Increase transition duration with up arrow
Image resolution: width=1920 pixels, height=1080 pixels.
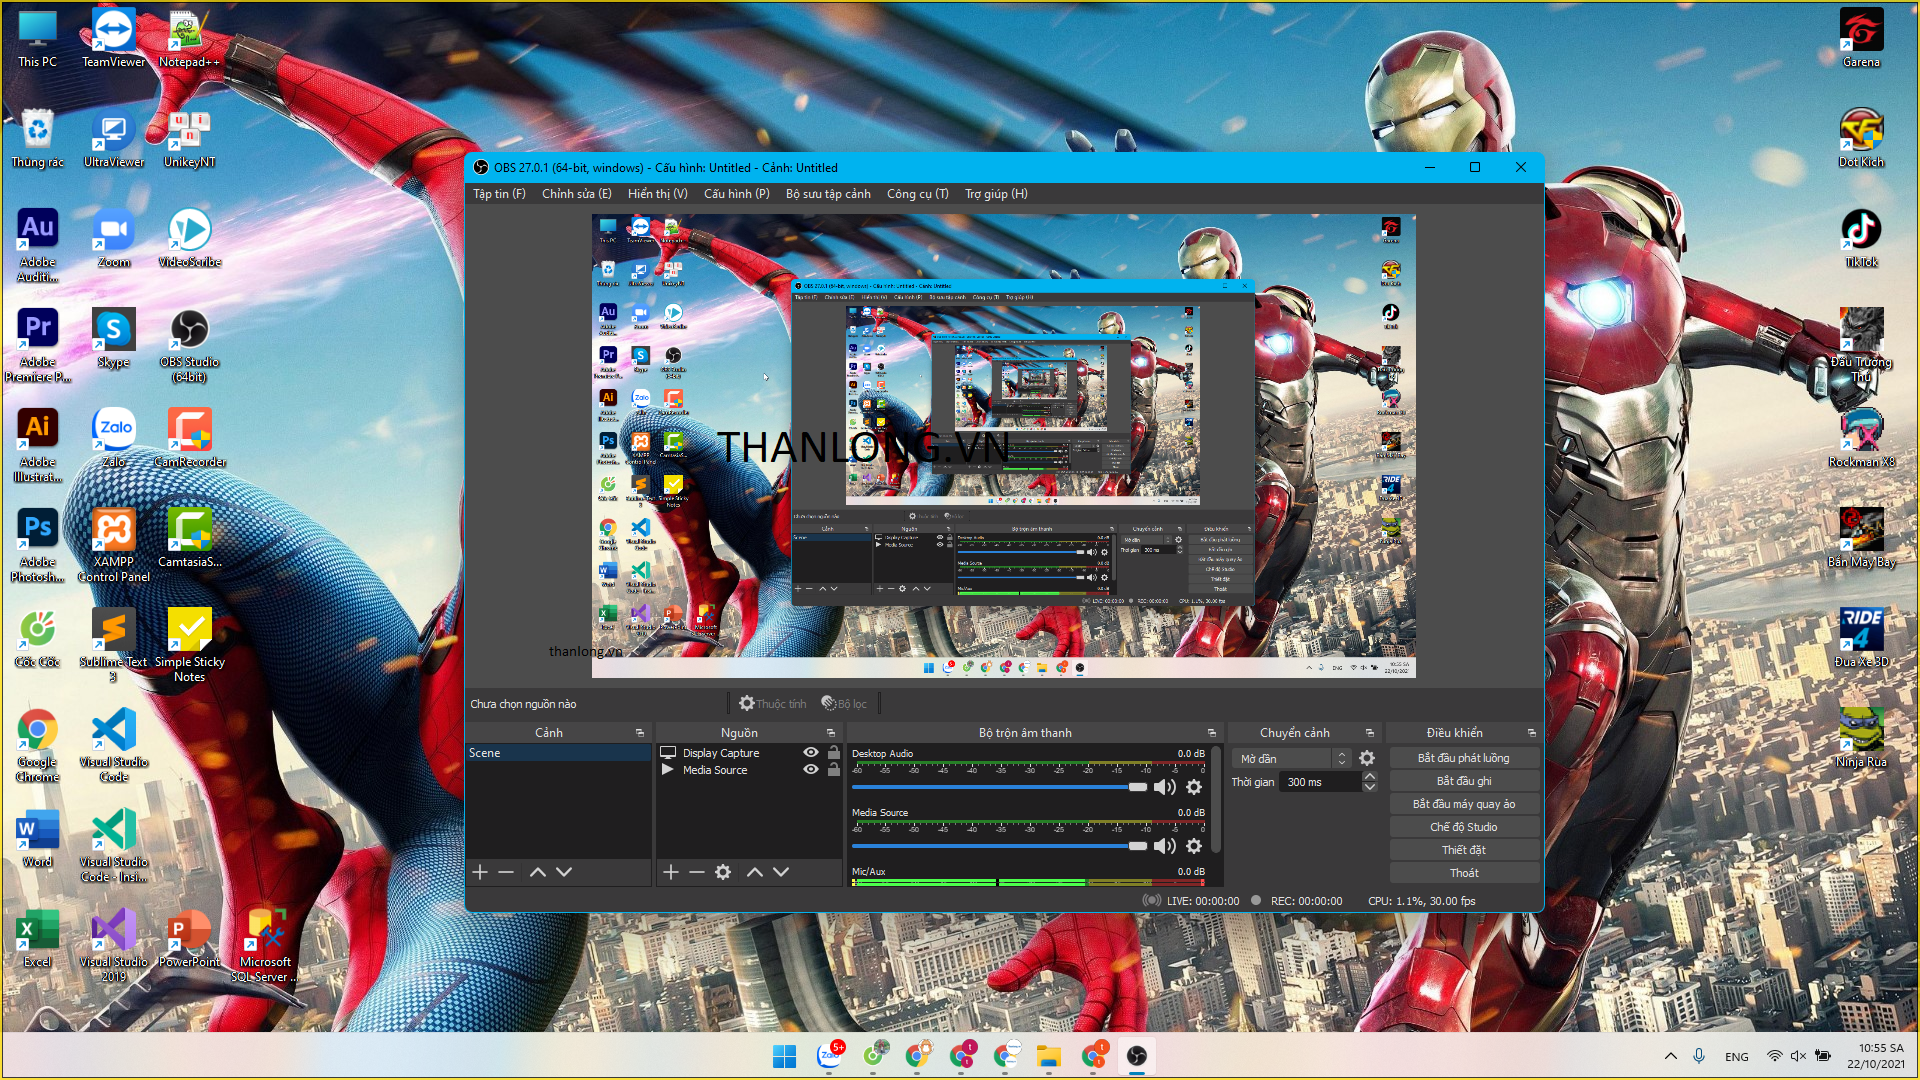(x=1370, y=777)
